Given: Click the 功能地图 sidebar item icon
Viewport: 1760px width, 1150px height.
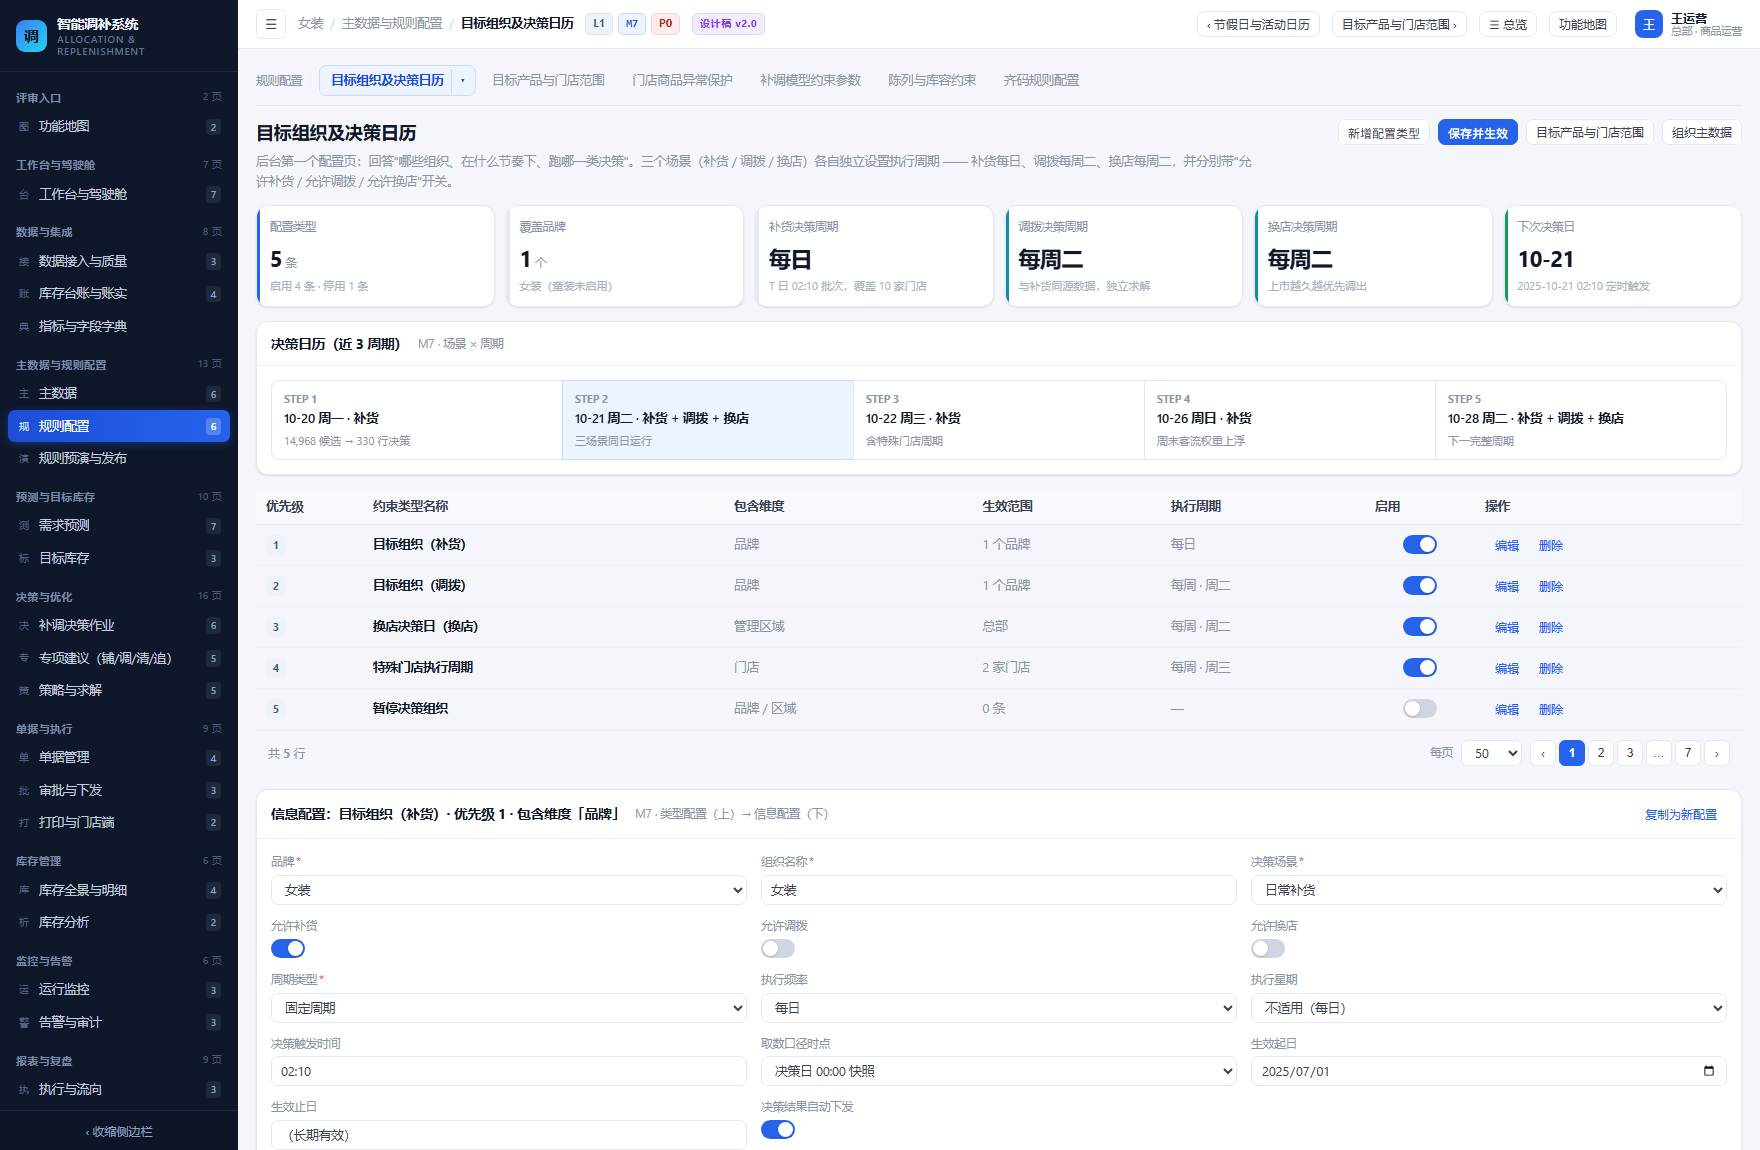Looking at the screenshot, I should [x=24, y=127].
